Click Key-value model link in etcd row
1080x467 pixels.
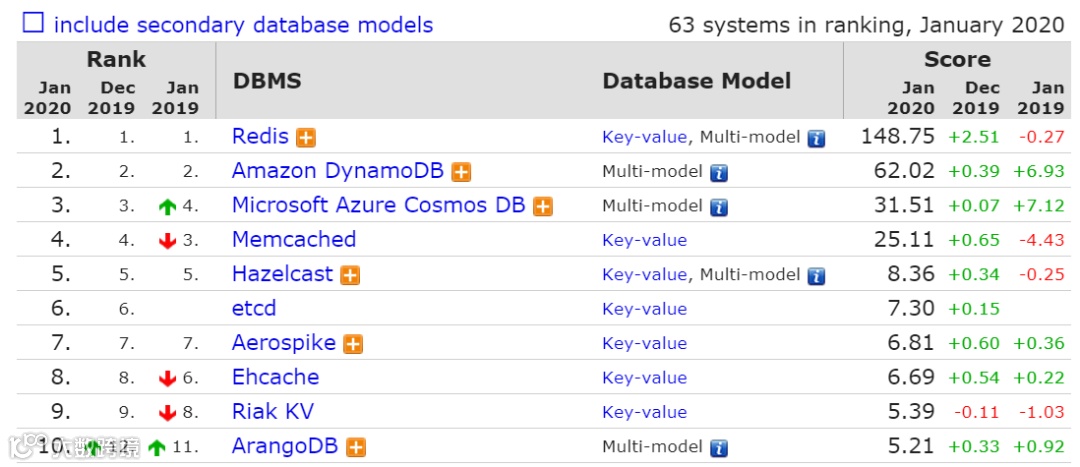(x=644, y=309)
